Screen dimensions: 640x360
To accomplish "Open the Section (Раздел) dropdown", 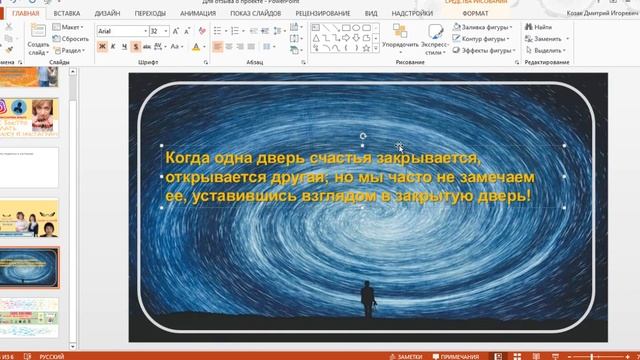I will [69, 51].
